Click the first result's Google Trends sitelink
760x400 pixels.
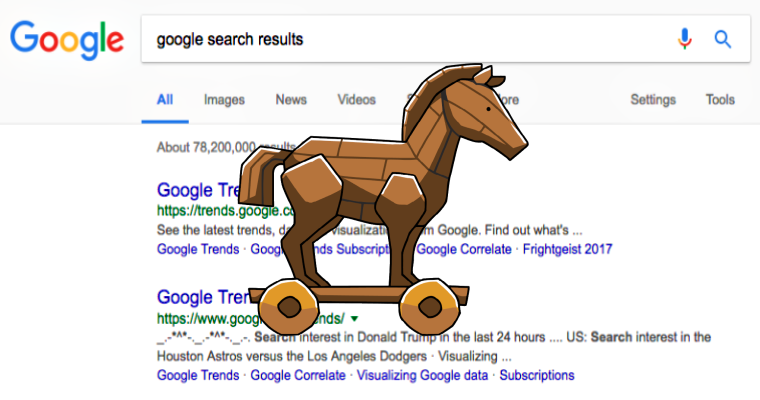(x=198, y=249)
